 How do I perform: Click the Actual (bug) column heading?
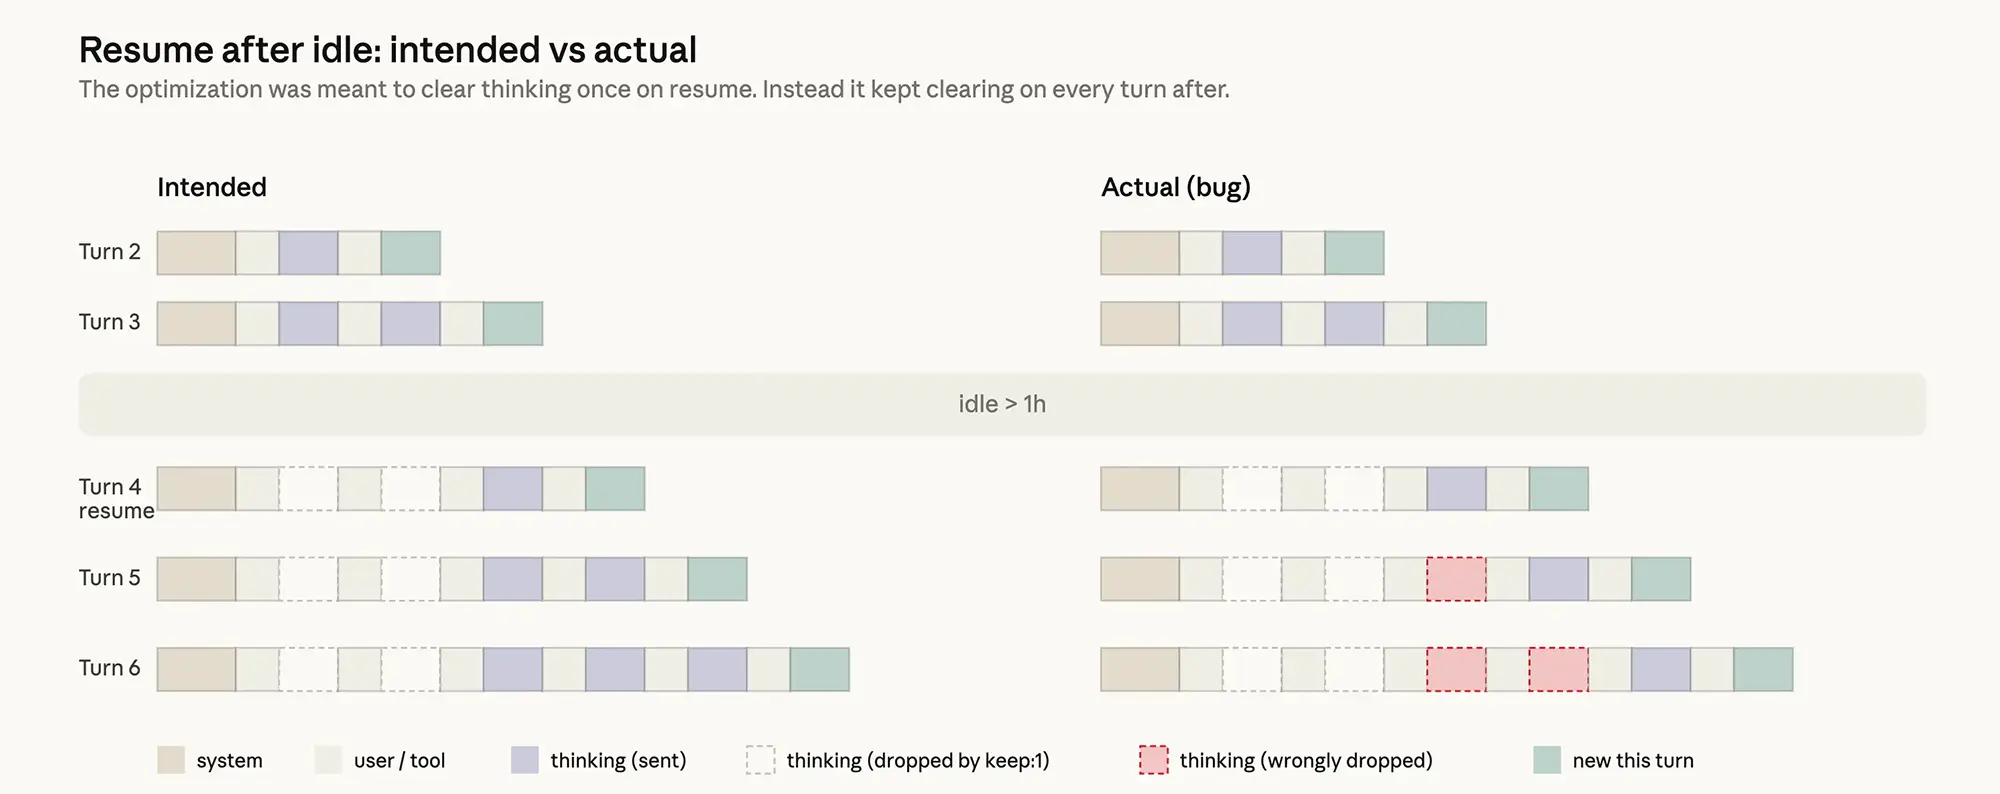pyautogui.click(x=1176, y=187)
